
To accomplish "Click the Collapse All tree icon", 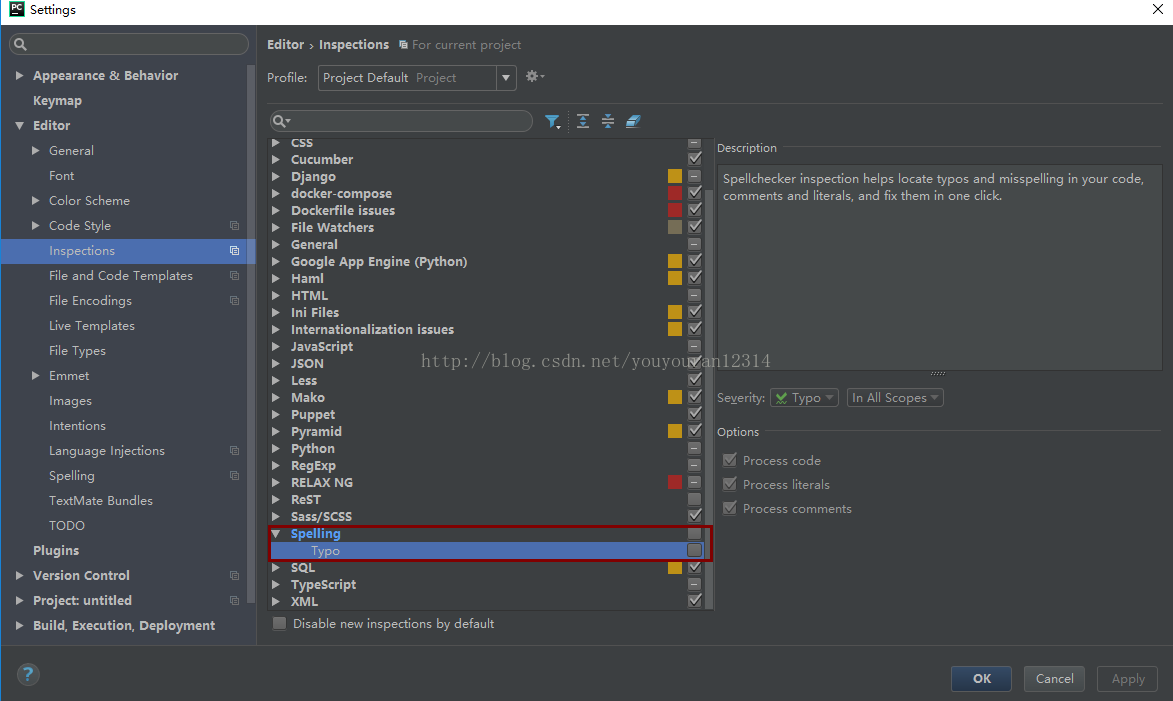I will click(x=608, y=121).
